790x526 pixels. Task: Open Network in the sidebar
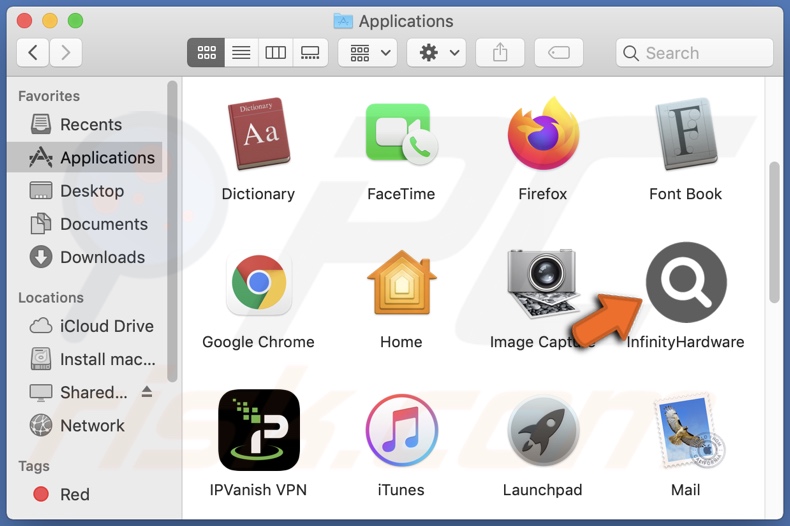pyautogui.click(x=85, y=426)
